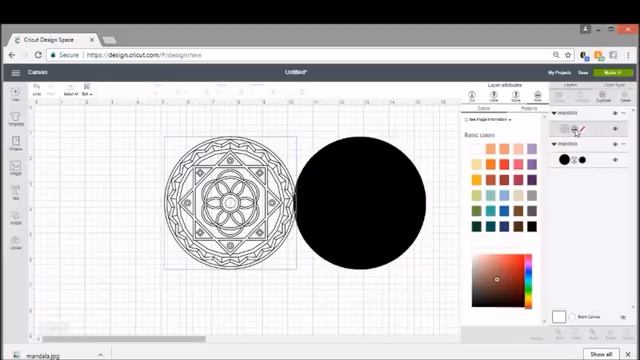Viewport: 640px width, 360px height.
Task: Switch to the Layers tab
Action: click(570, 85)
